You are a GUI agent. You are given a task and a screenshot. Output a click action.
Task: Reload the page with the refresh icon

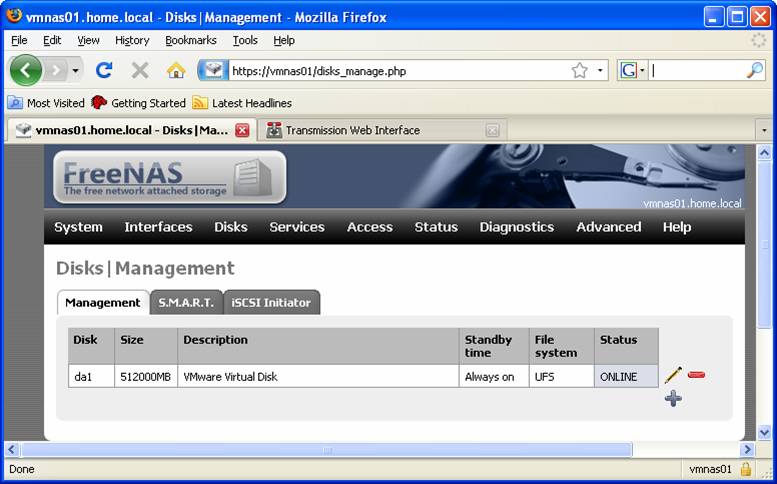point(104,71)
